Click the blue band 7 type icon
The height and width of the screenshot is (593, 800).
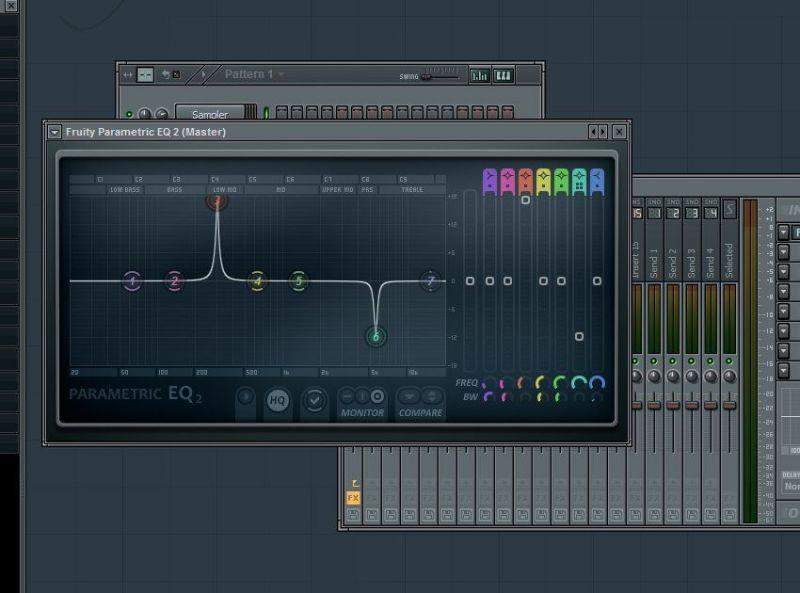(x=597, y=181)
